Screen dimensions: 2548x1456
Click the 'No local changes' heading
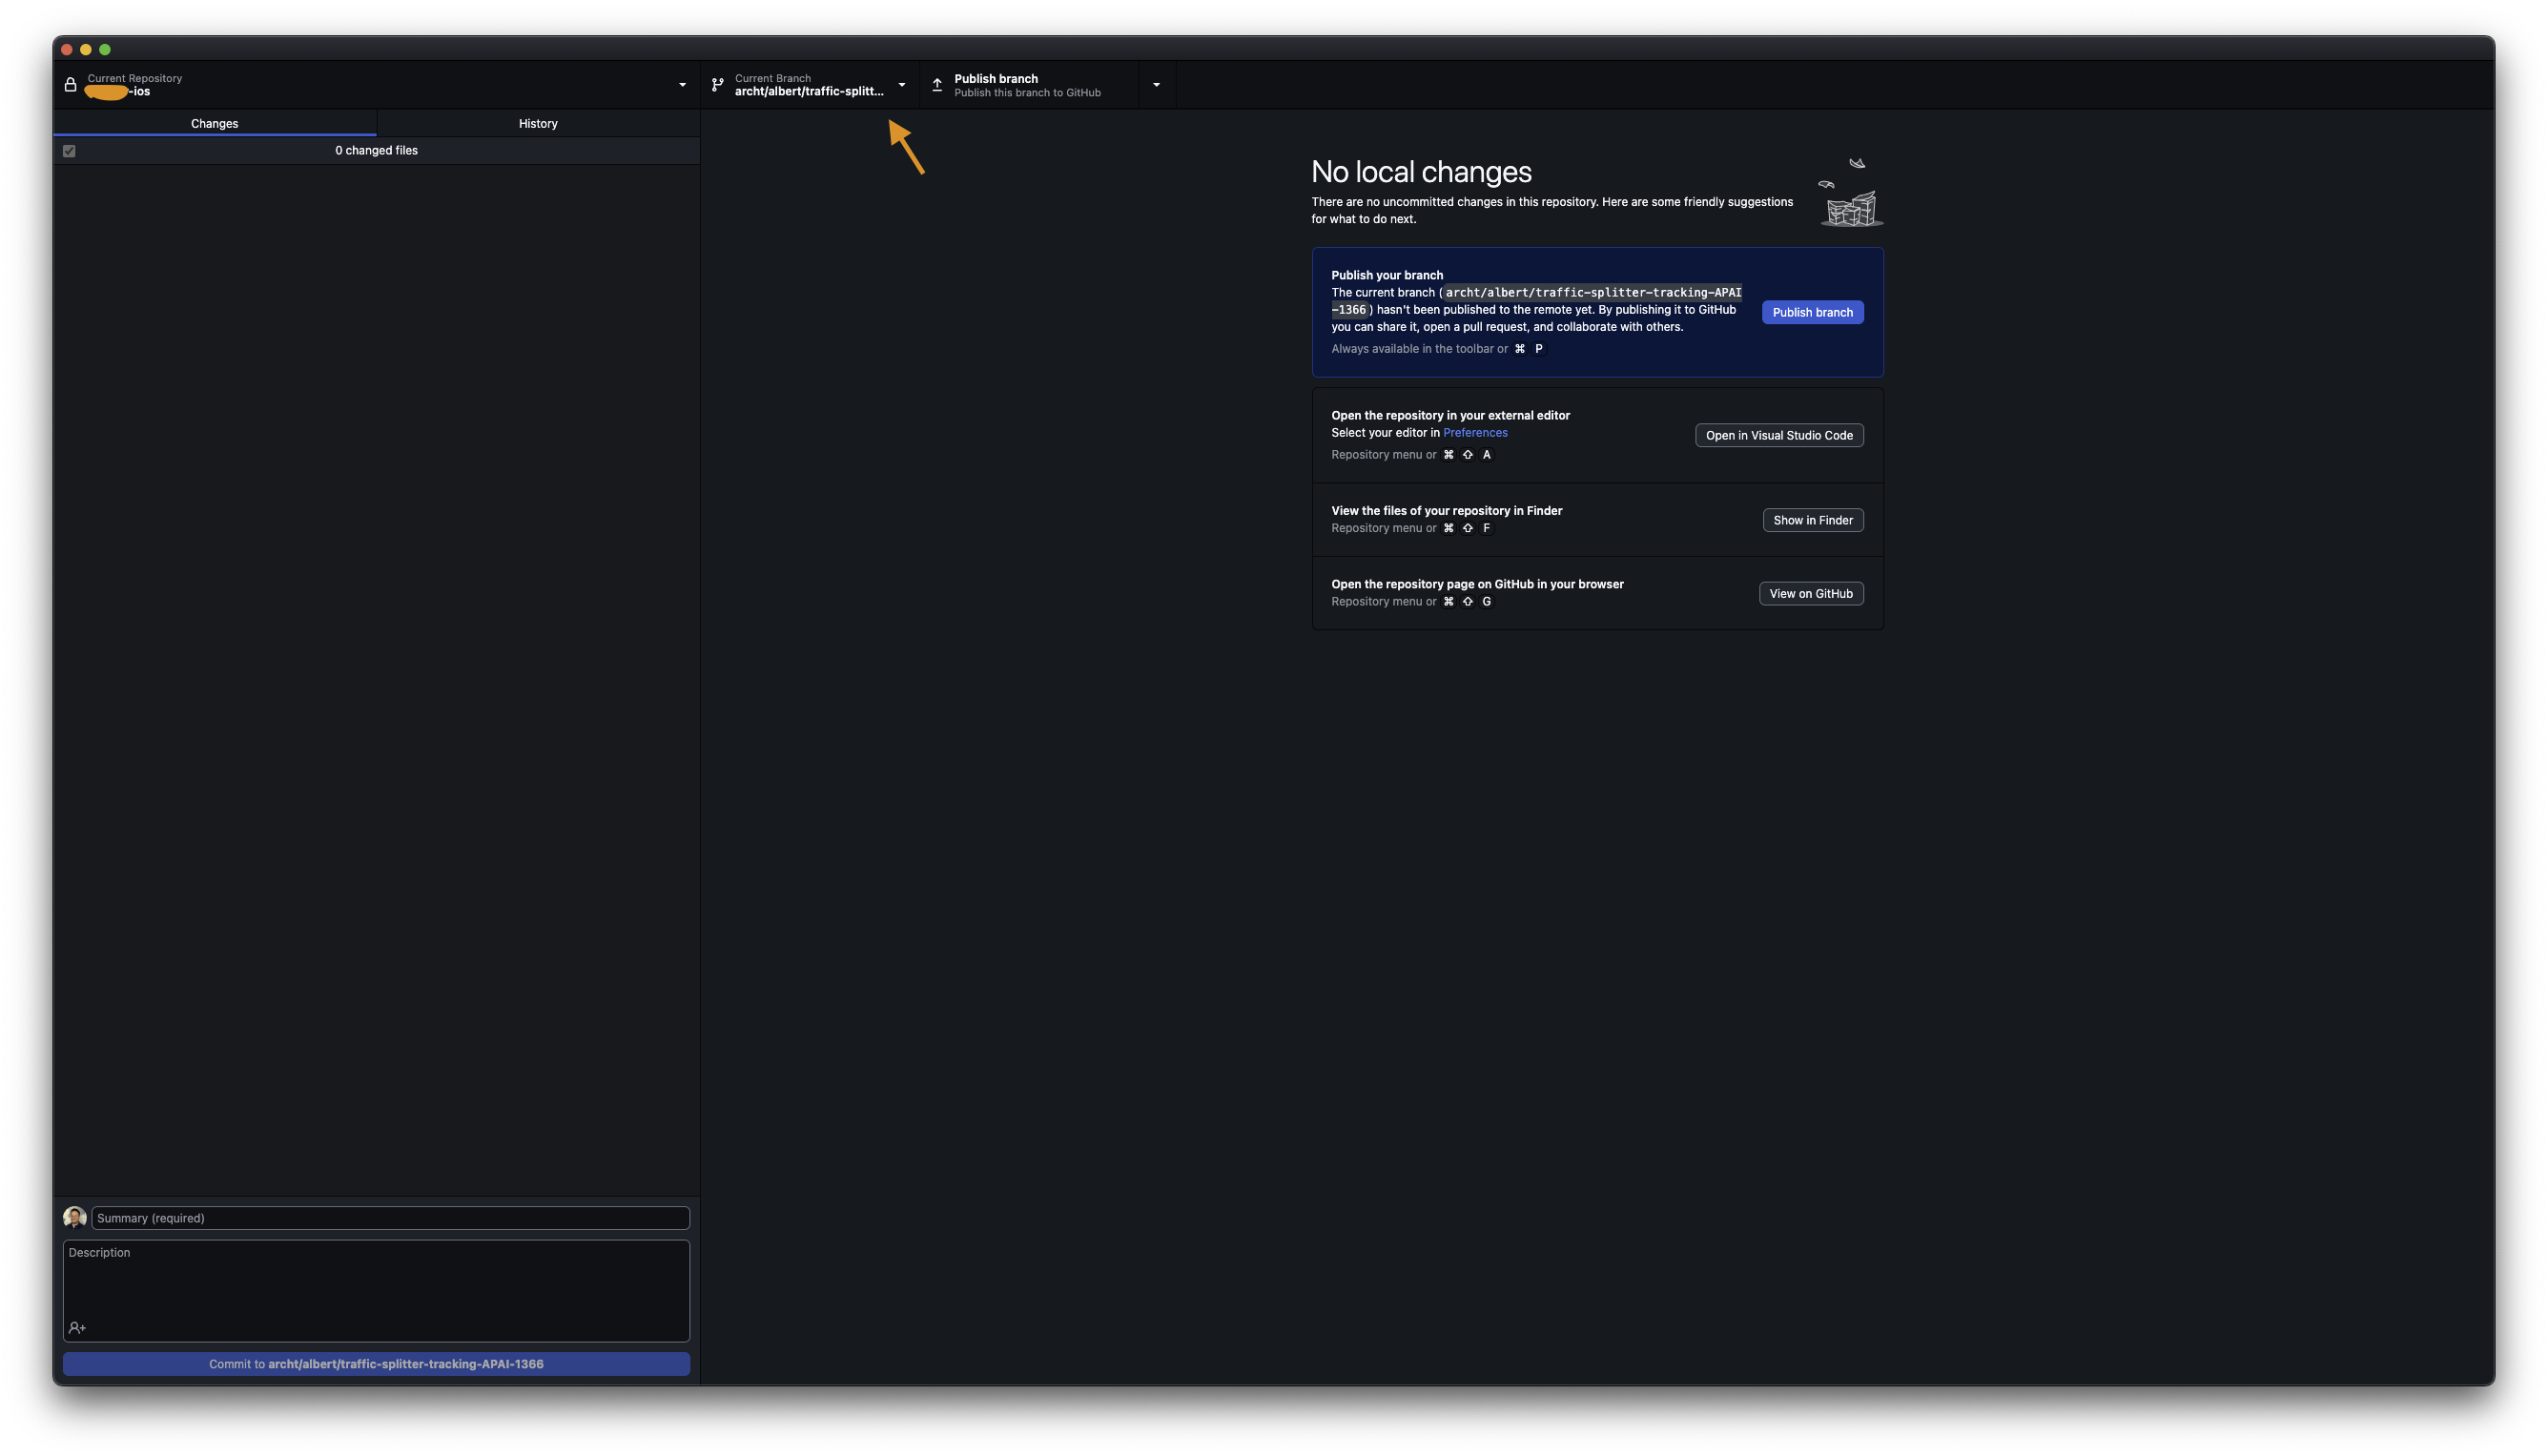1421,172
